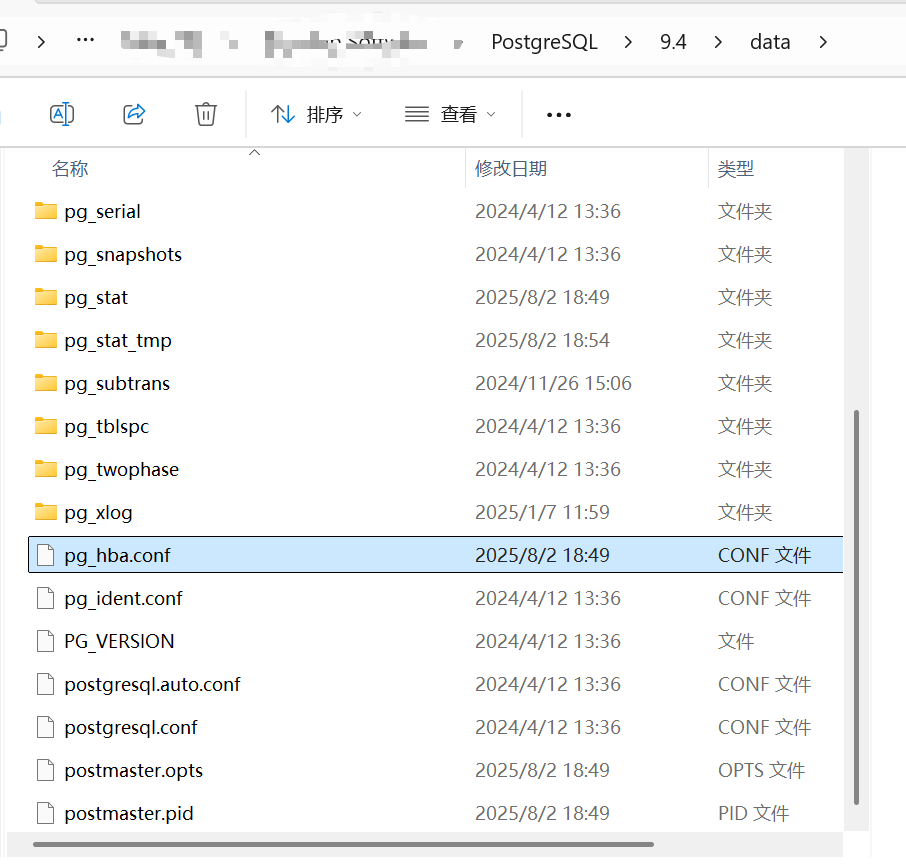The image size is (906, 865).
Task: Click the PID 文件 type cell
Action: click(x=753, y=813)
